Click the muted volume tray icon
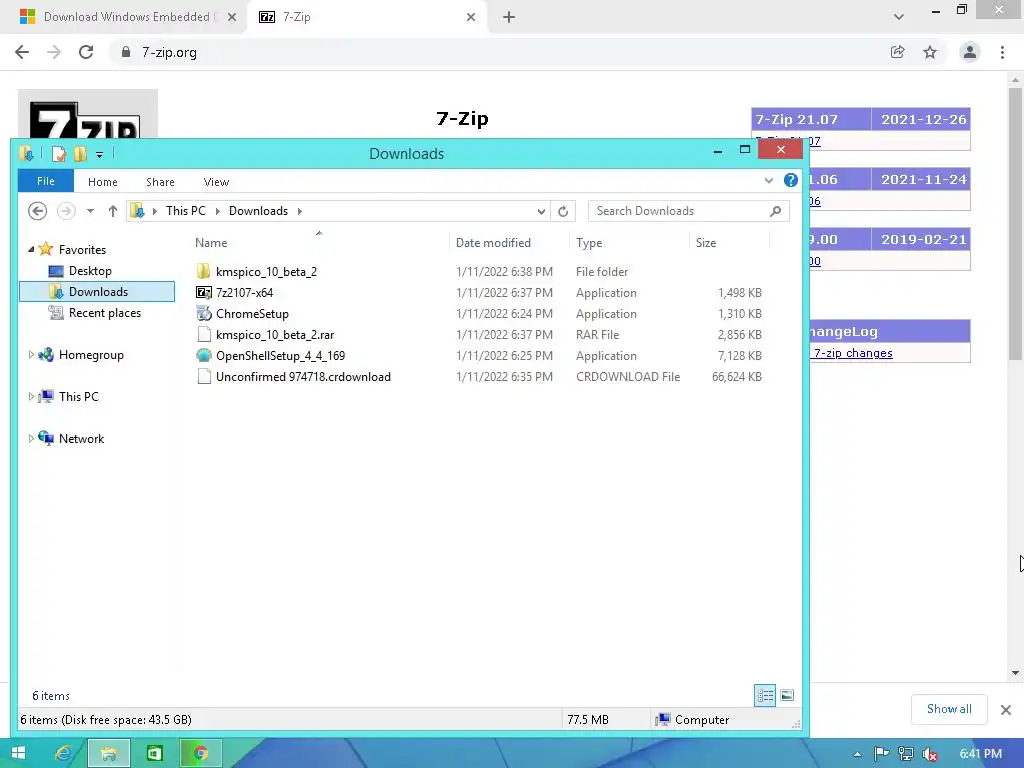Screen dimensions: 1024x768 [929, 754]
